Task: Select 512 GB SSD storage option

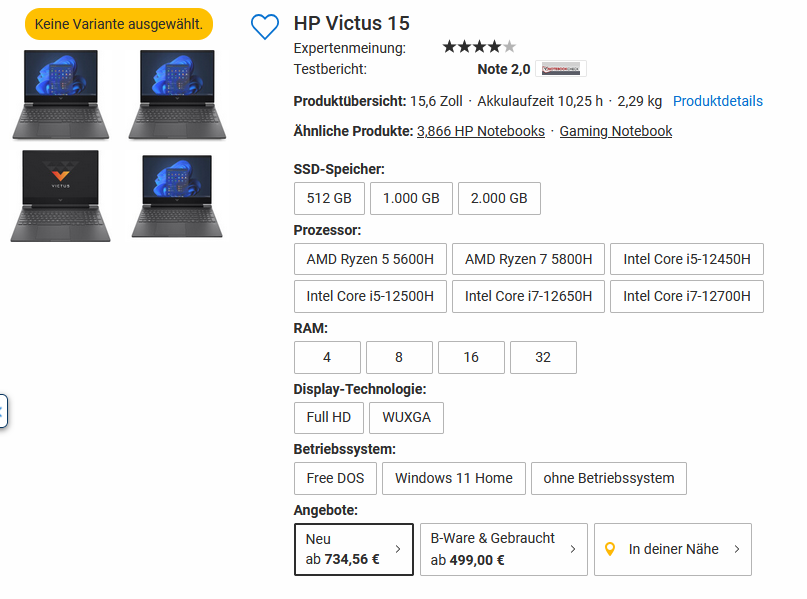Action: [329, 198]
